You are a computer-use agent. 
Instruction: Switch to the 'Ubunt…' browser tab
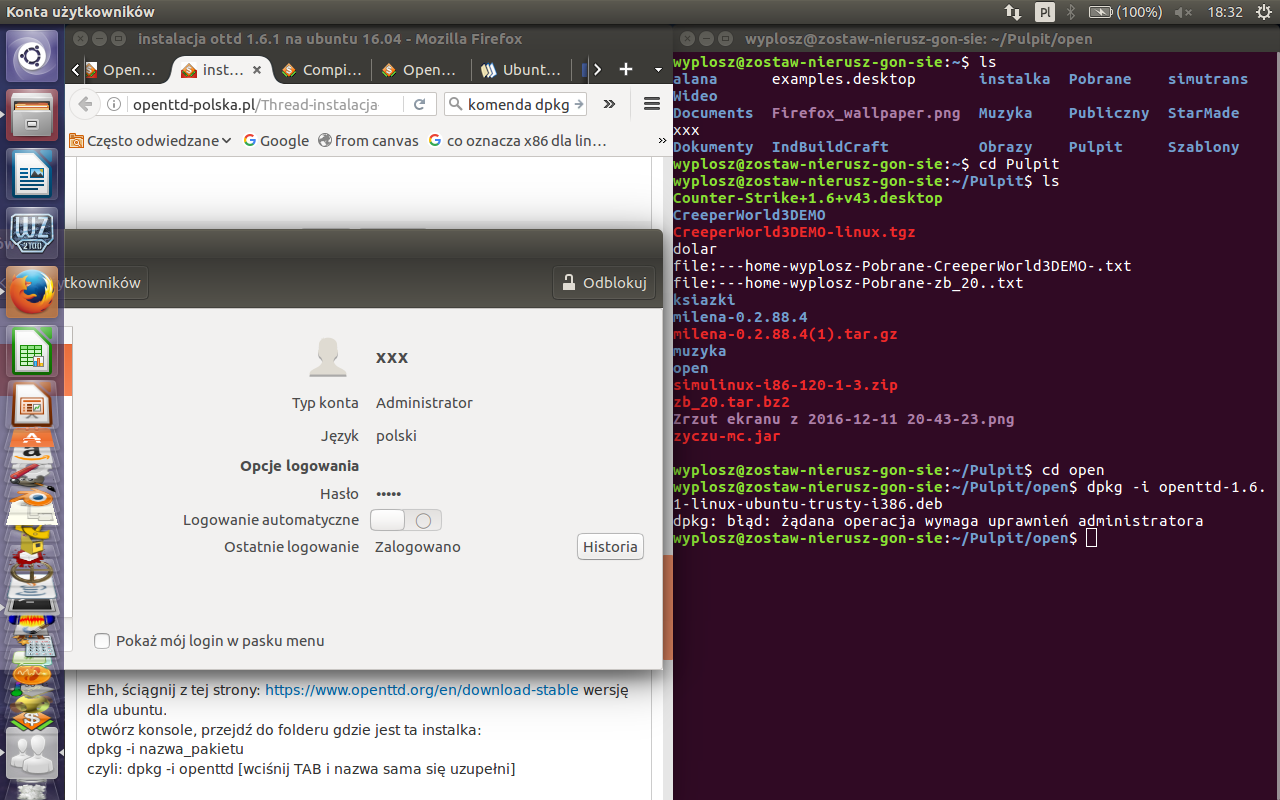pyautogui.click(x=522, y=70)
